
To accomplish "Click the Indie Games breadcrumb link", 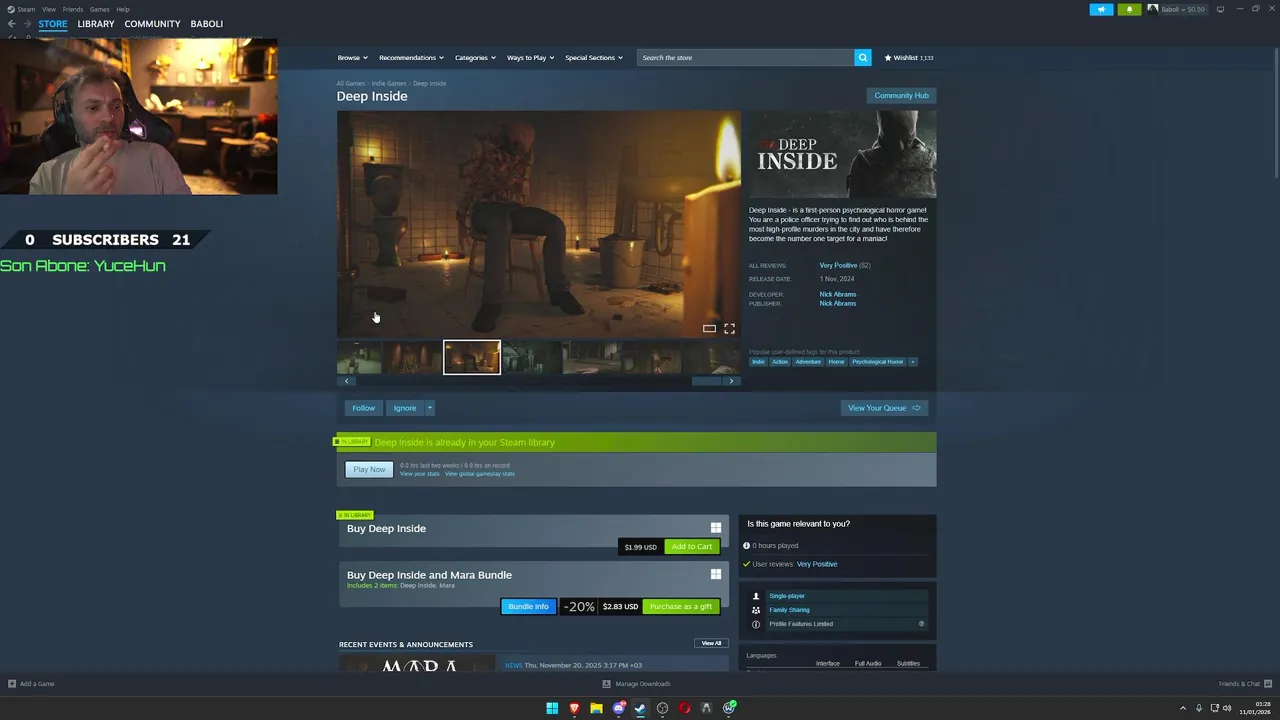I will [389, 83].
